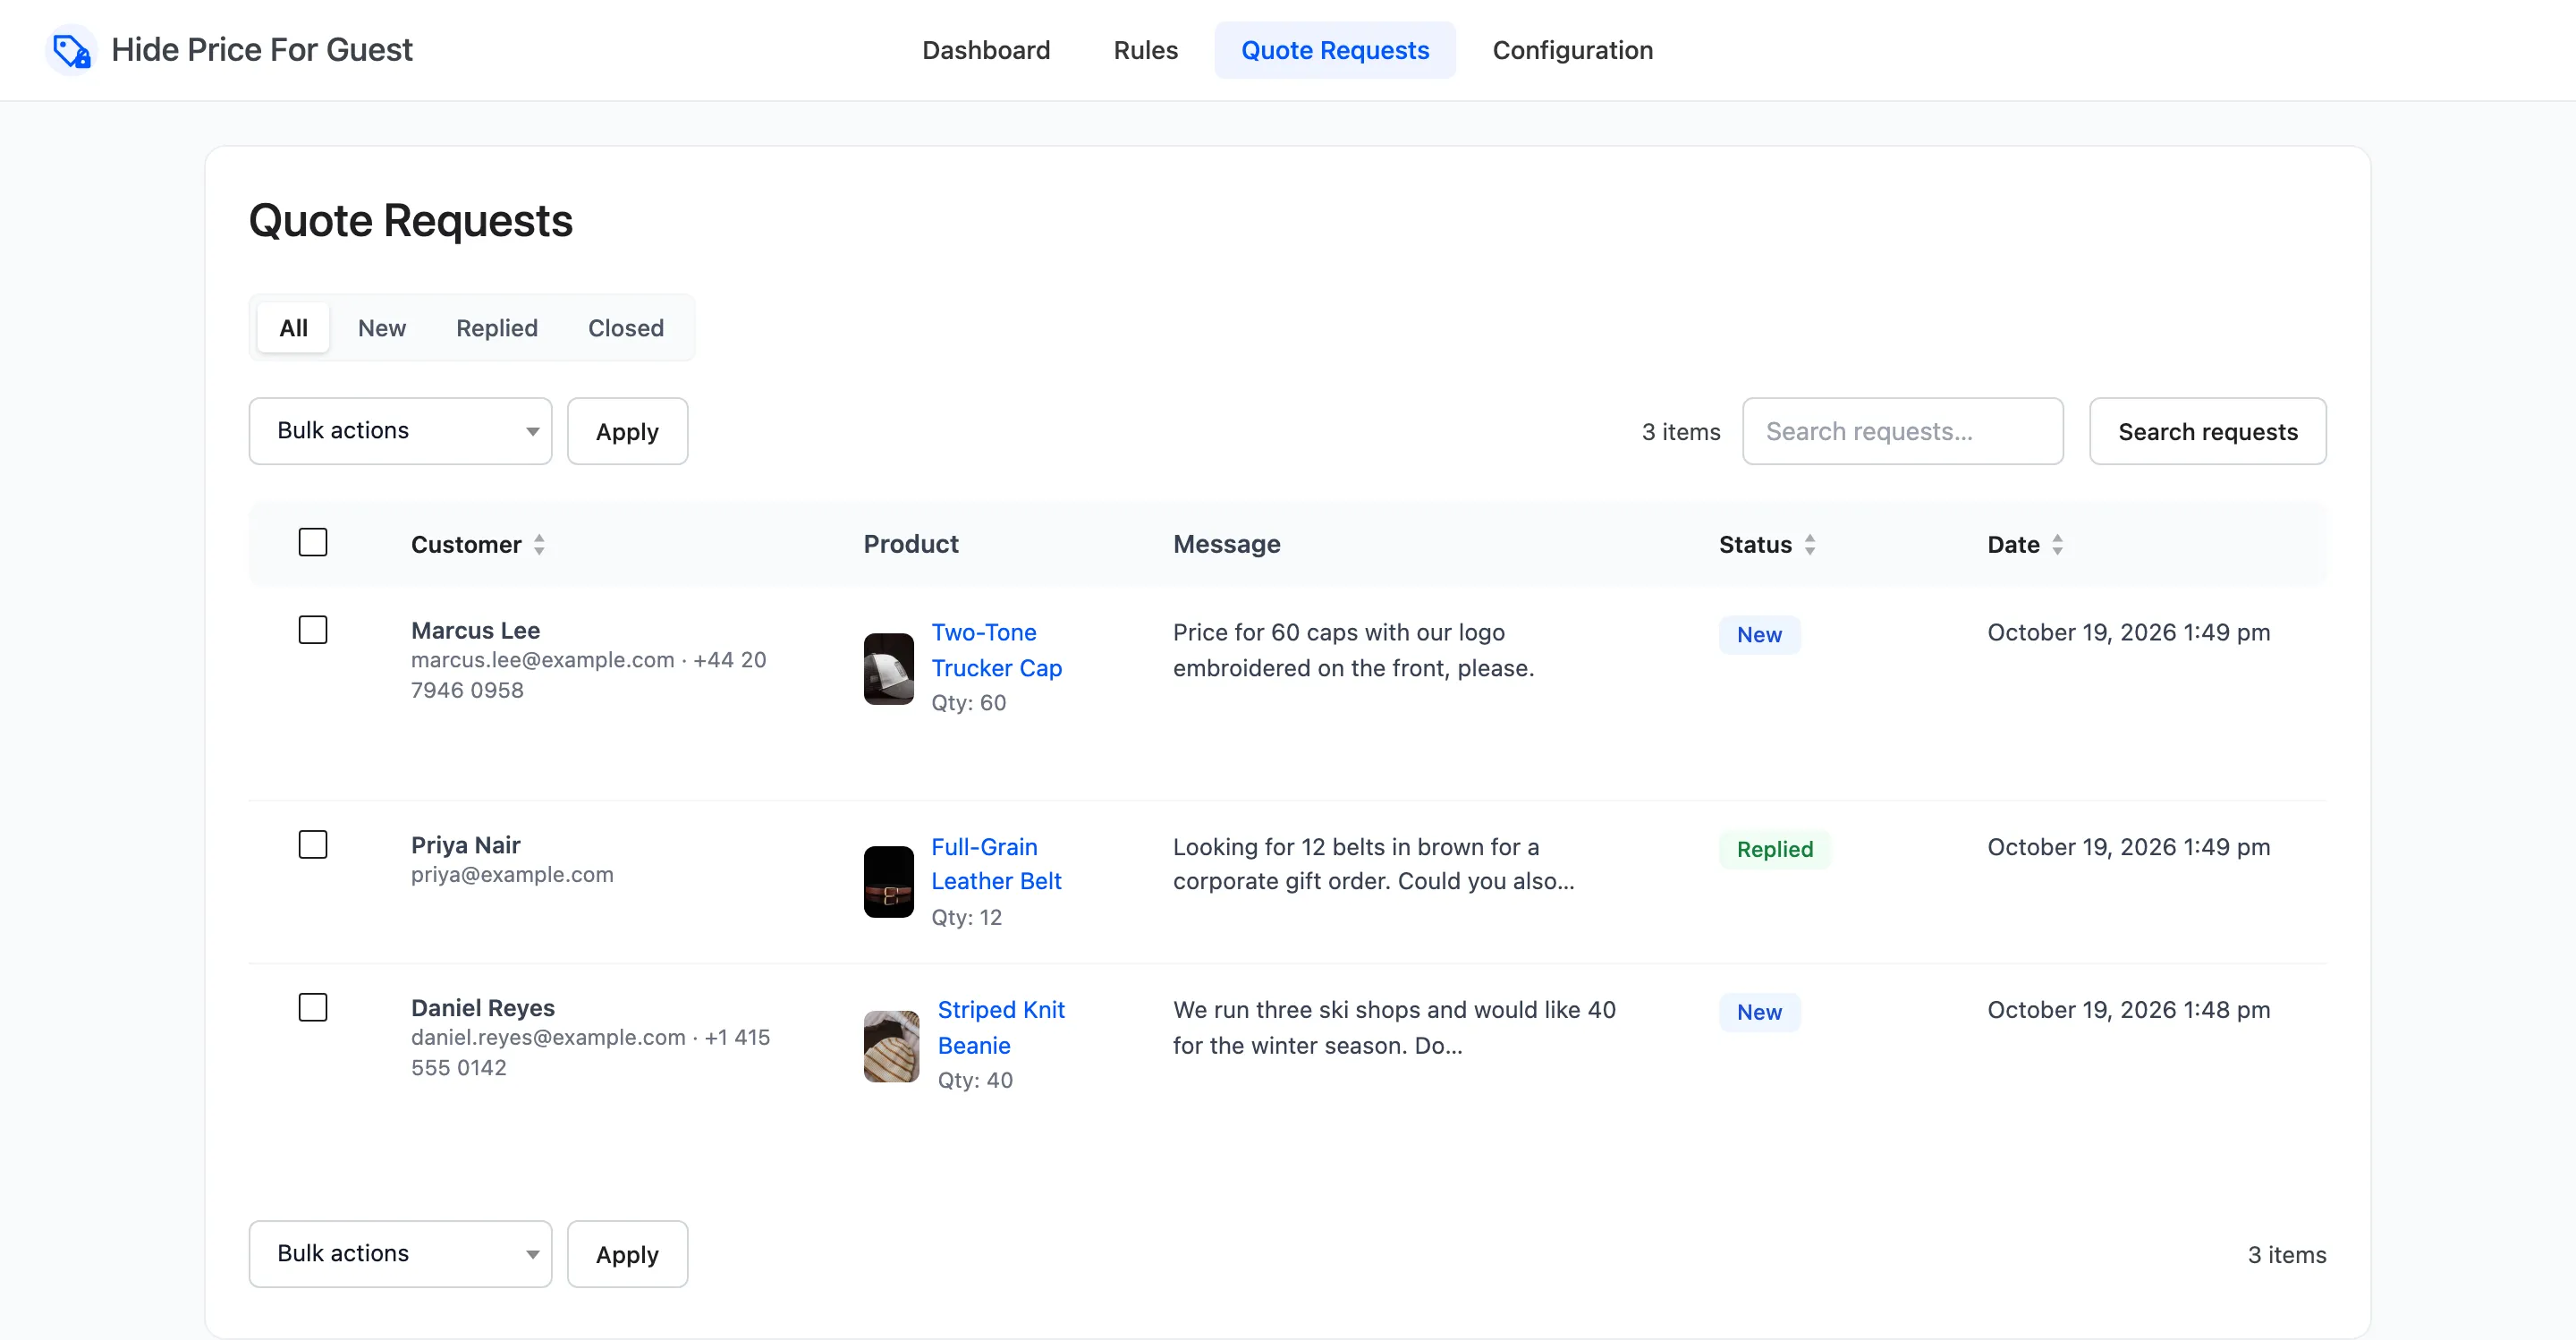Click the New status badge for Daniel Reyes
The image size is (2576, 1340).
(x=1759, y=1012)
